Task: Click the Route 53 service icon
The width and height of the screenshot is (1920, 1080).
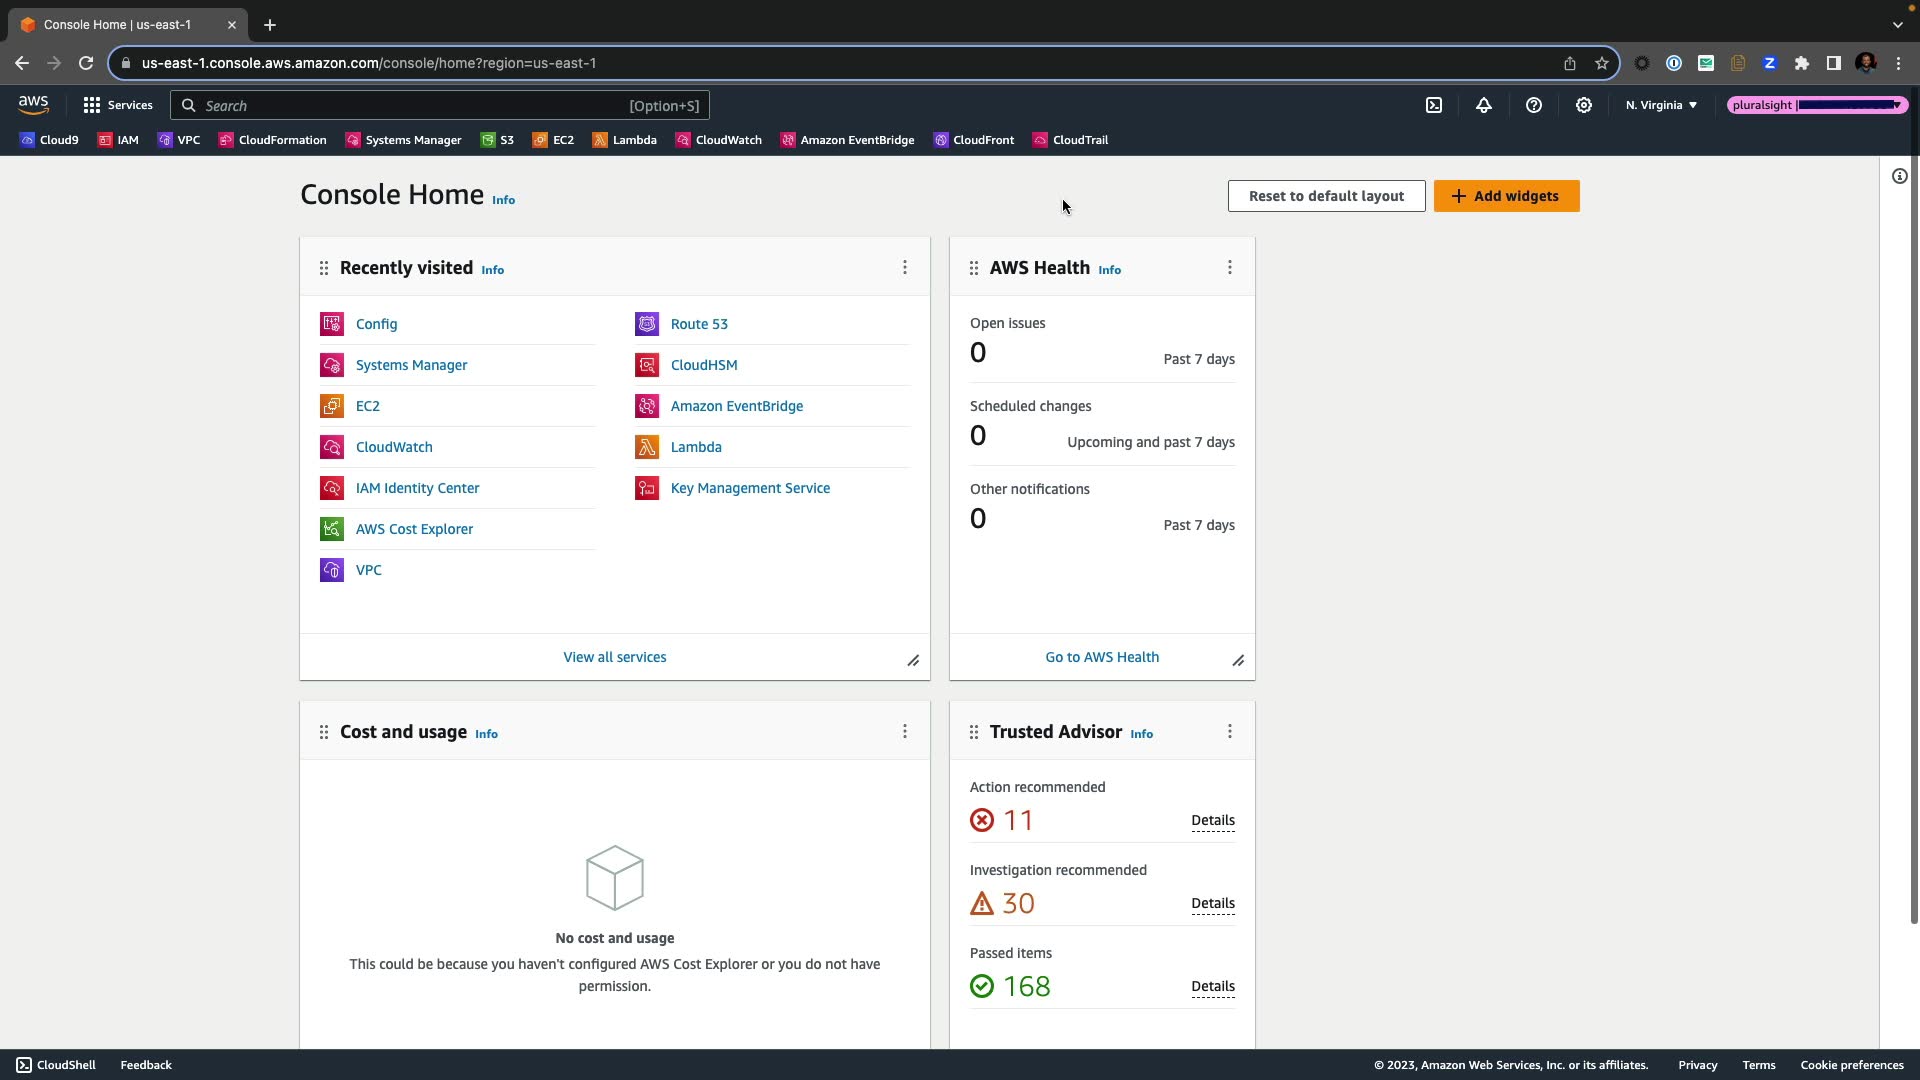Action: tap(647, 324)
